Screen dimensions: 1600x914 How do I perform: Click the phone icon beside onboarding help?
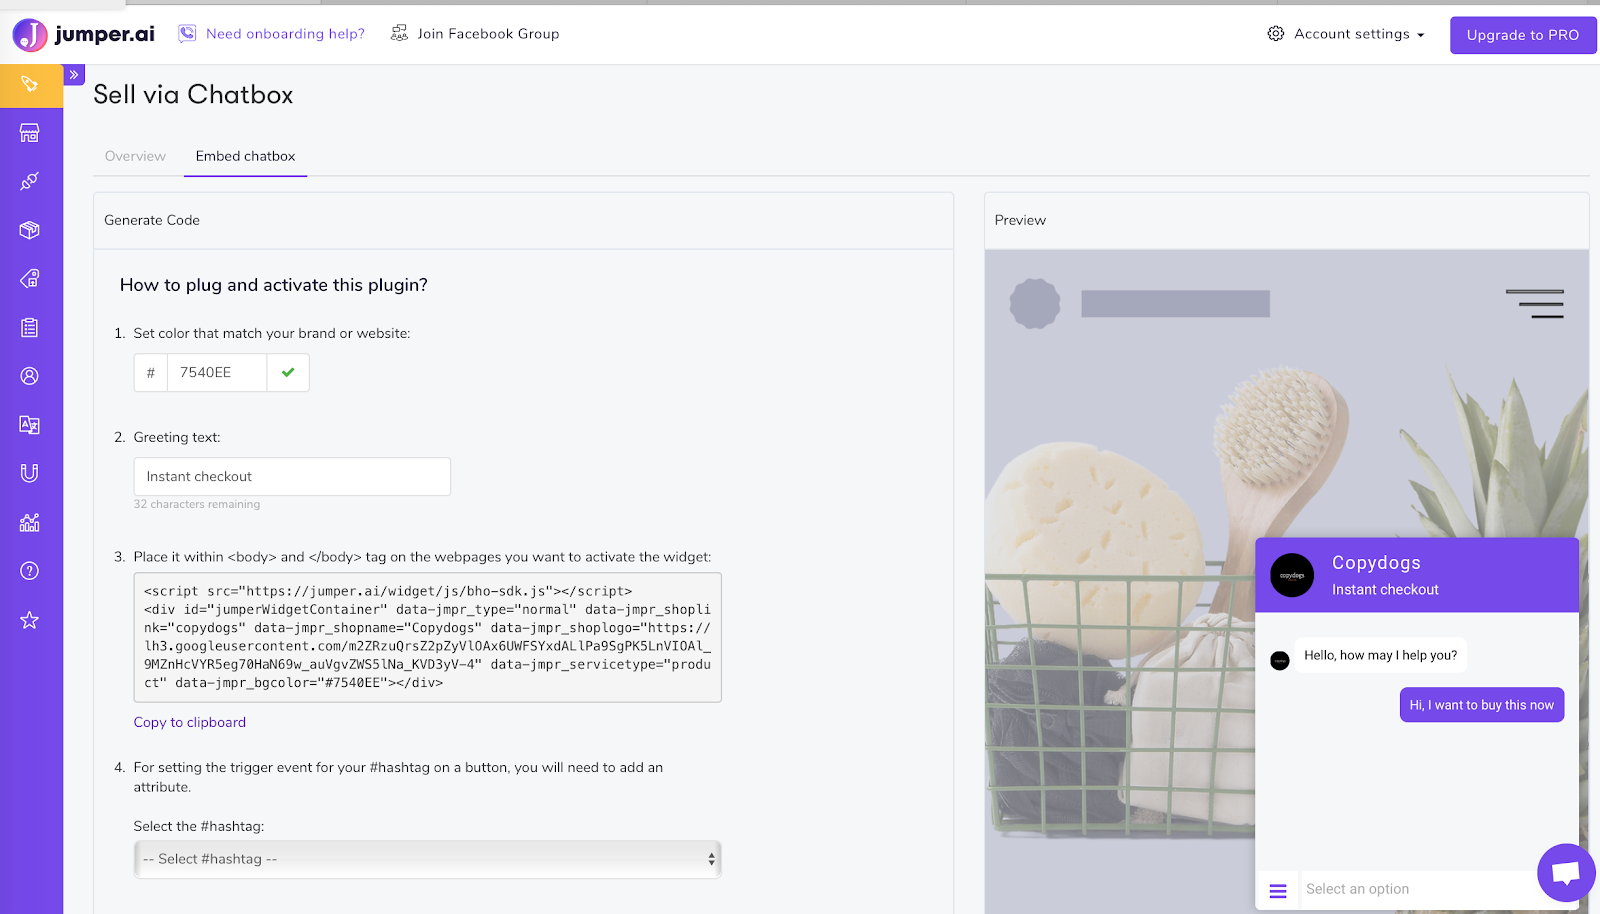[x=187, y=34]
